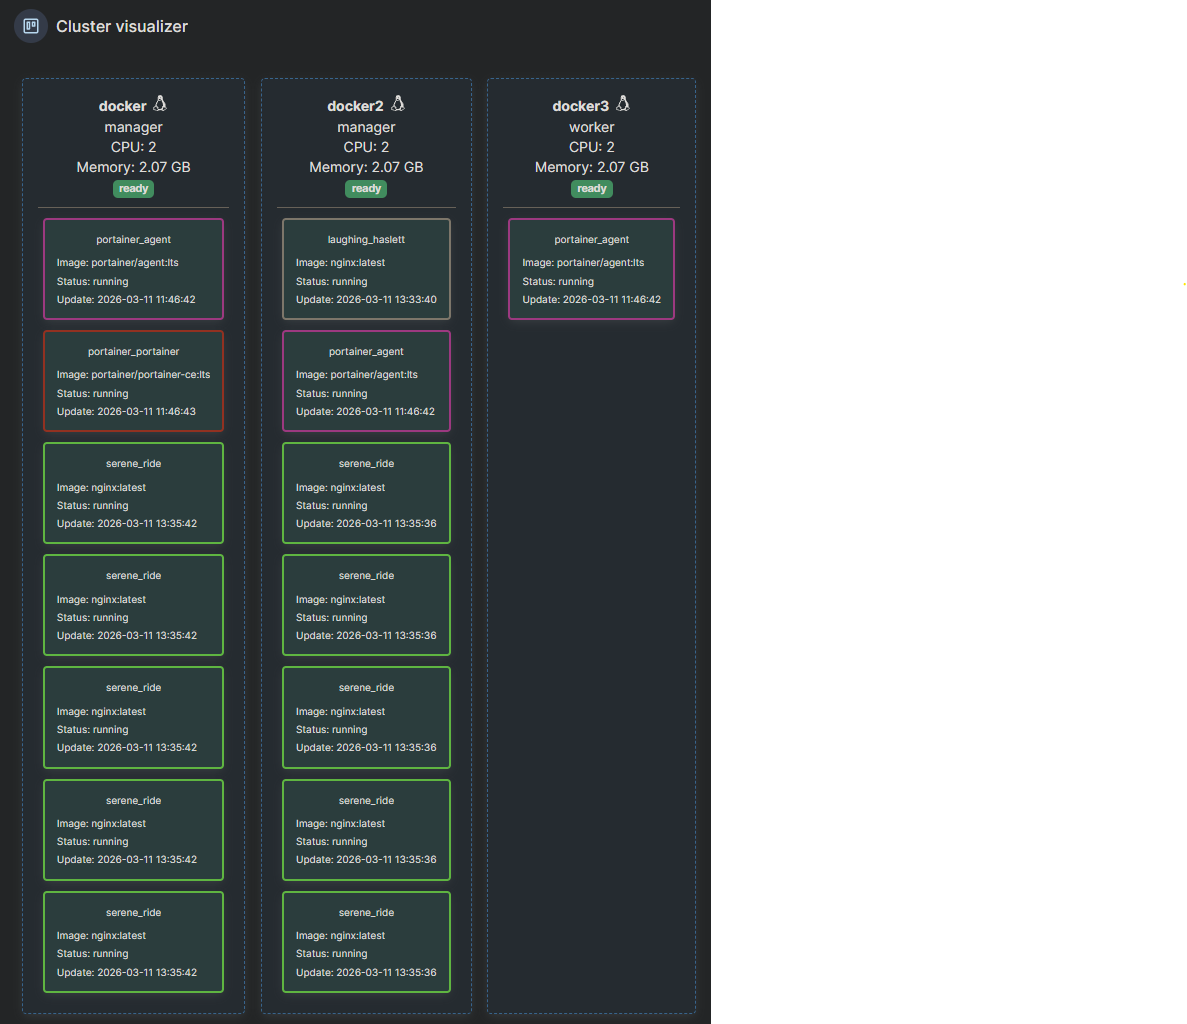Image resolution: width=1187 pixels, height=1024 pixels.
Task: Click the ready status badge for docker3
Action: [x=591, y=189]
